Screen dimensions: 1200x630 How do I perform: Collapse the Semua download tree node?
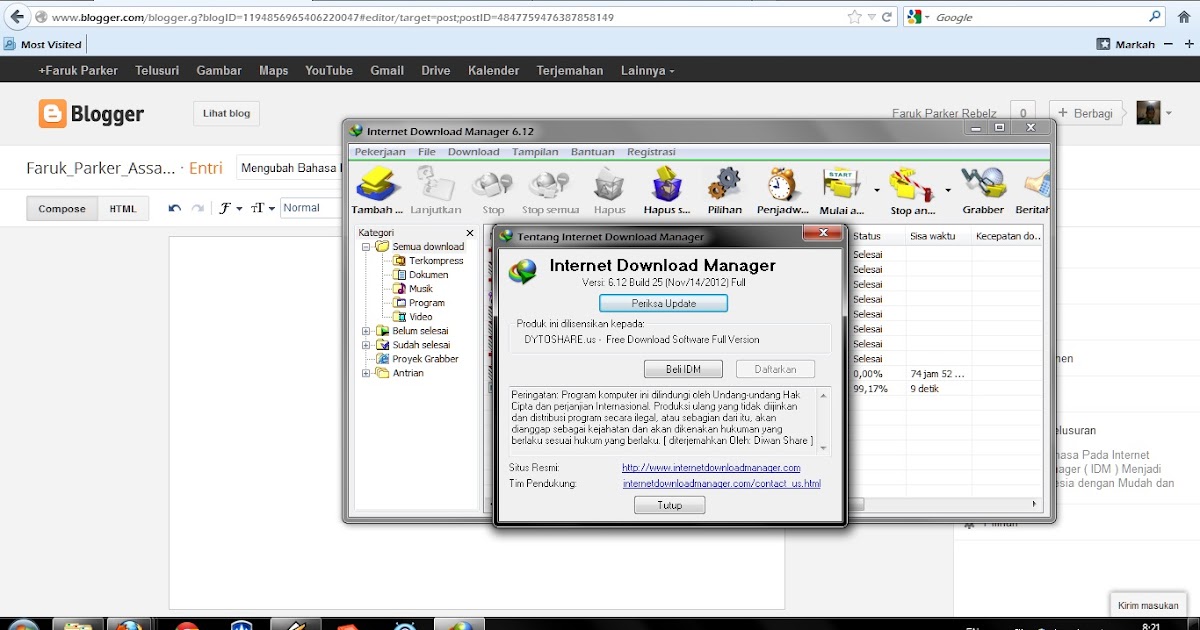pos(367,247)
